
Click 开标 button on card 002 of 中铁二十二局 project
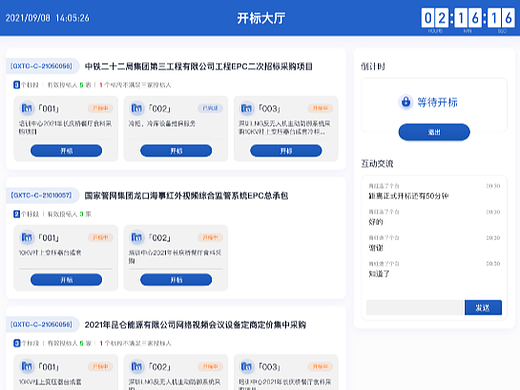pyautogui.click(x=176, y=151)
